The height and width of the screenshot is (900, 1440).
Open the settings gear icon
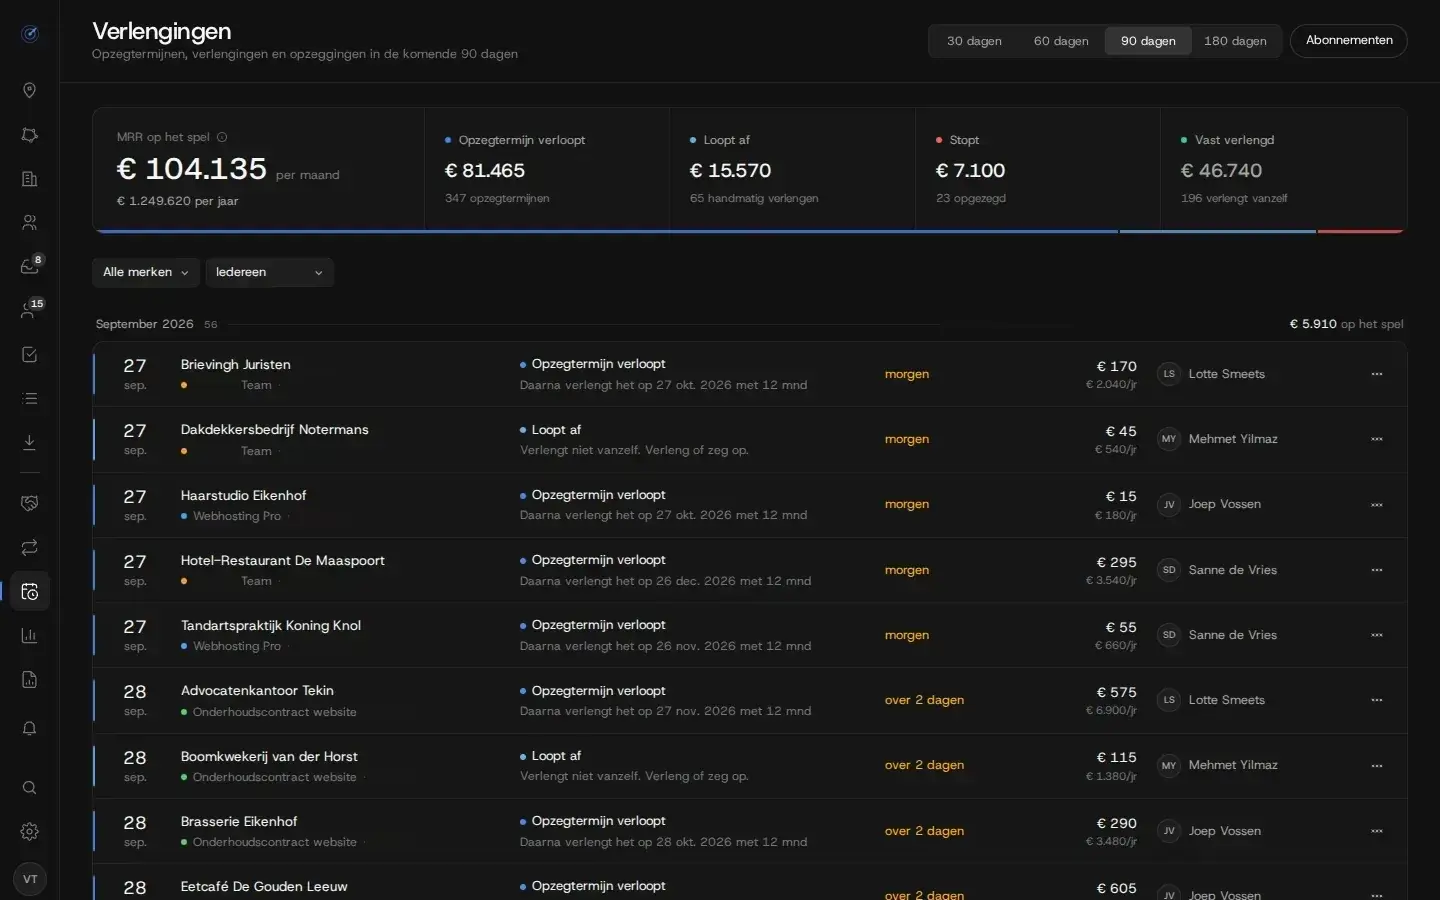pos(30,832)
